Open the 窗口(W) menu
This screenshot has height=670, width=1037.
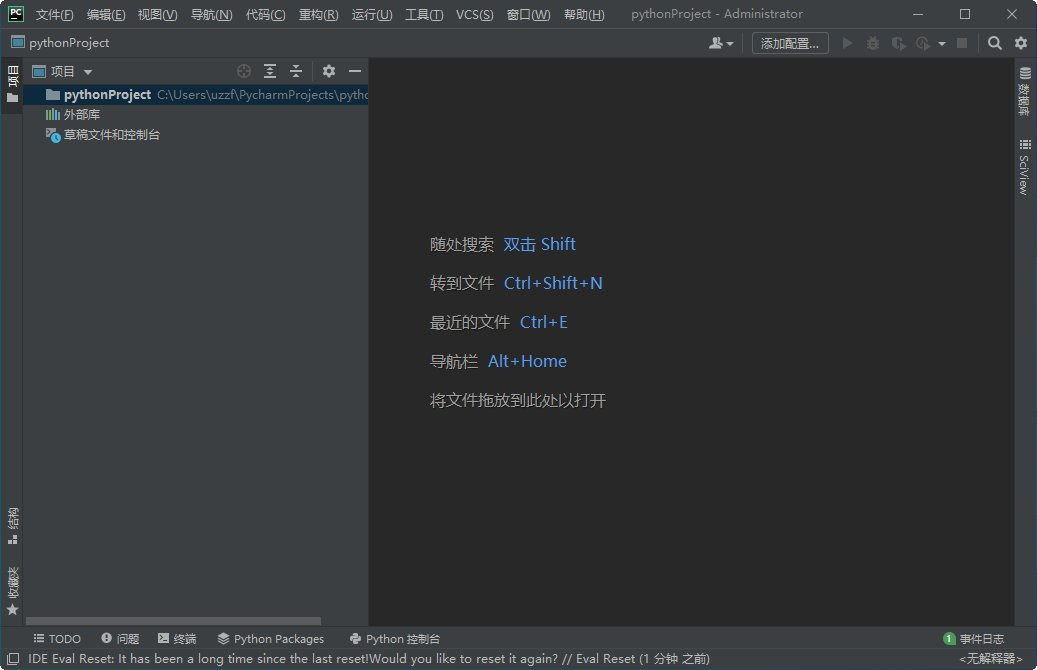pos(528,15)
